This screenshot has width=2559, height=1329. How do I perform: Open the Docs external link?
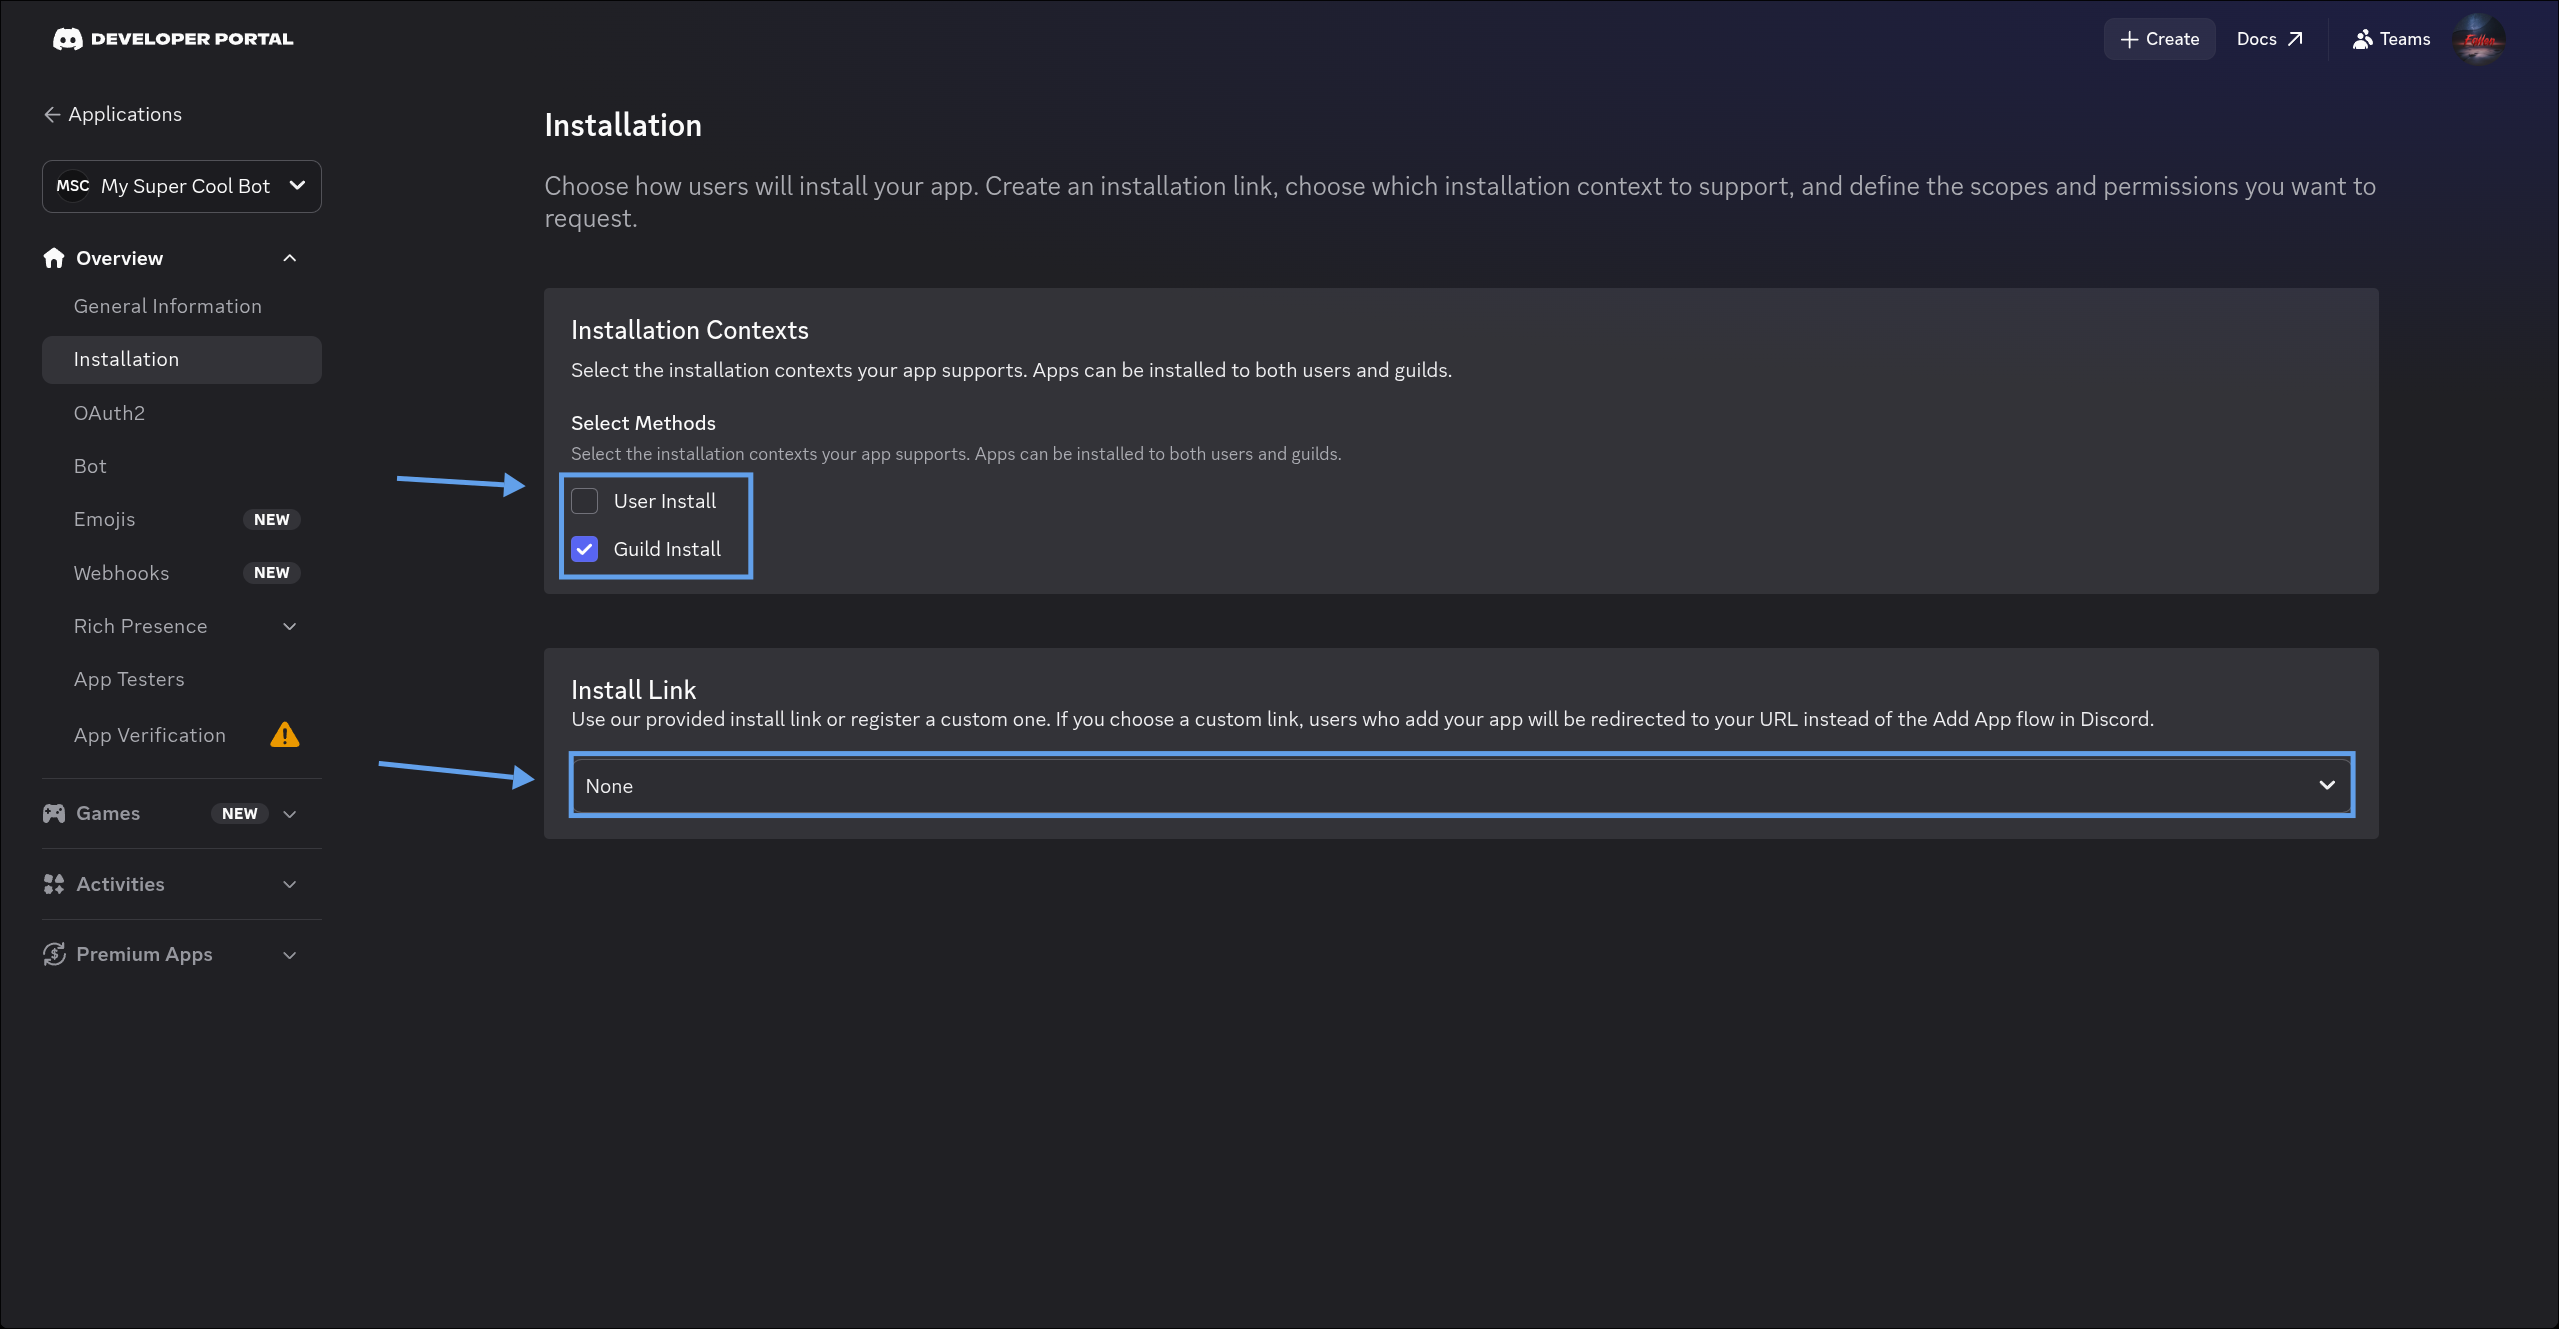[2270, 39]
